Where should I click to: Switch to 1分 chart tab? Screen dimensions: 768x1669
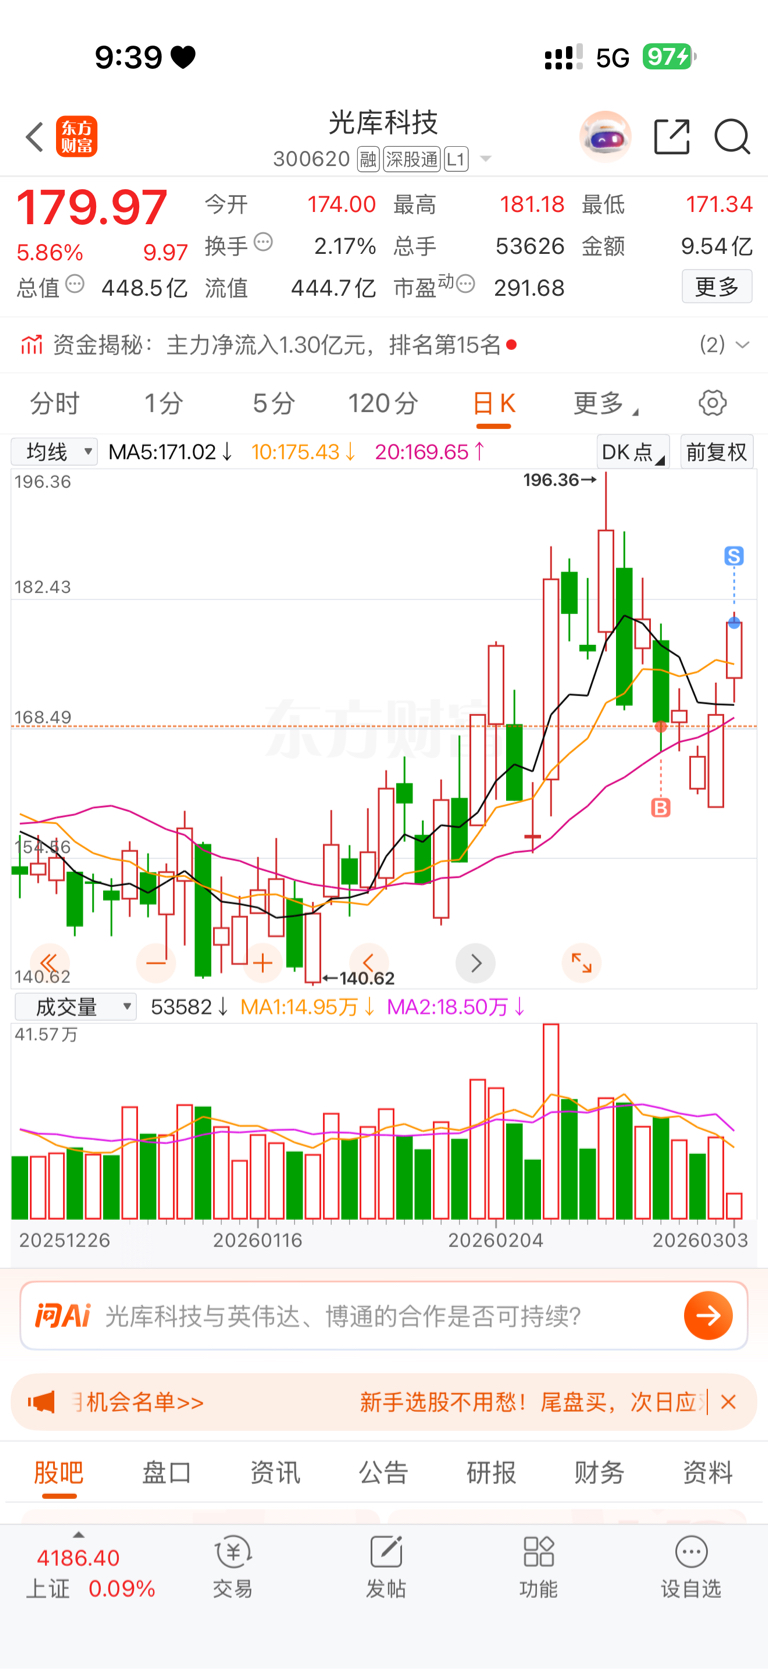coord(163,403)
